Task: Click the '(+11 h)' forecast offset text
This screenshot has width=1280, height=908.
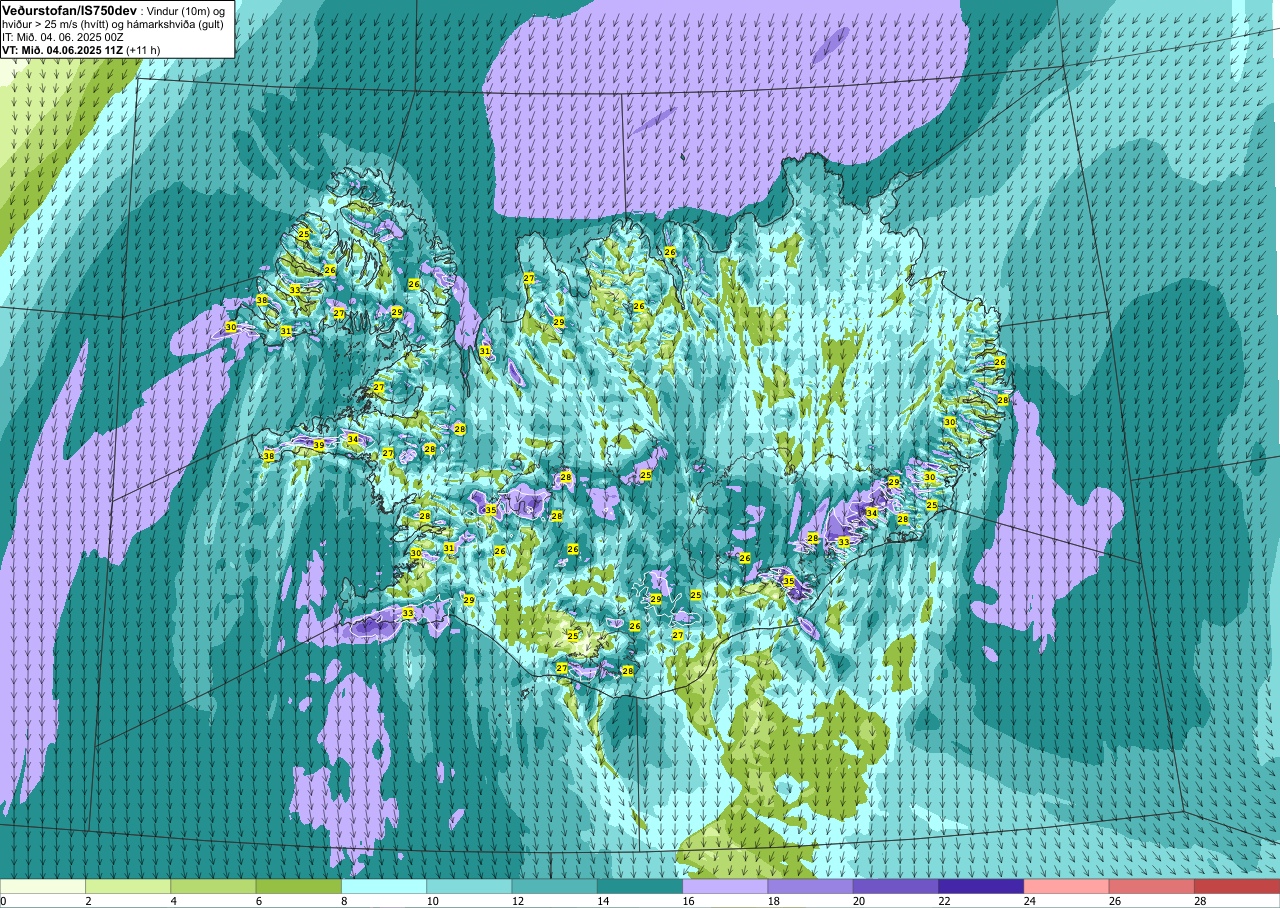Action: pos(144,49)
